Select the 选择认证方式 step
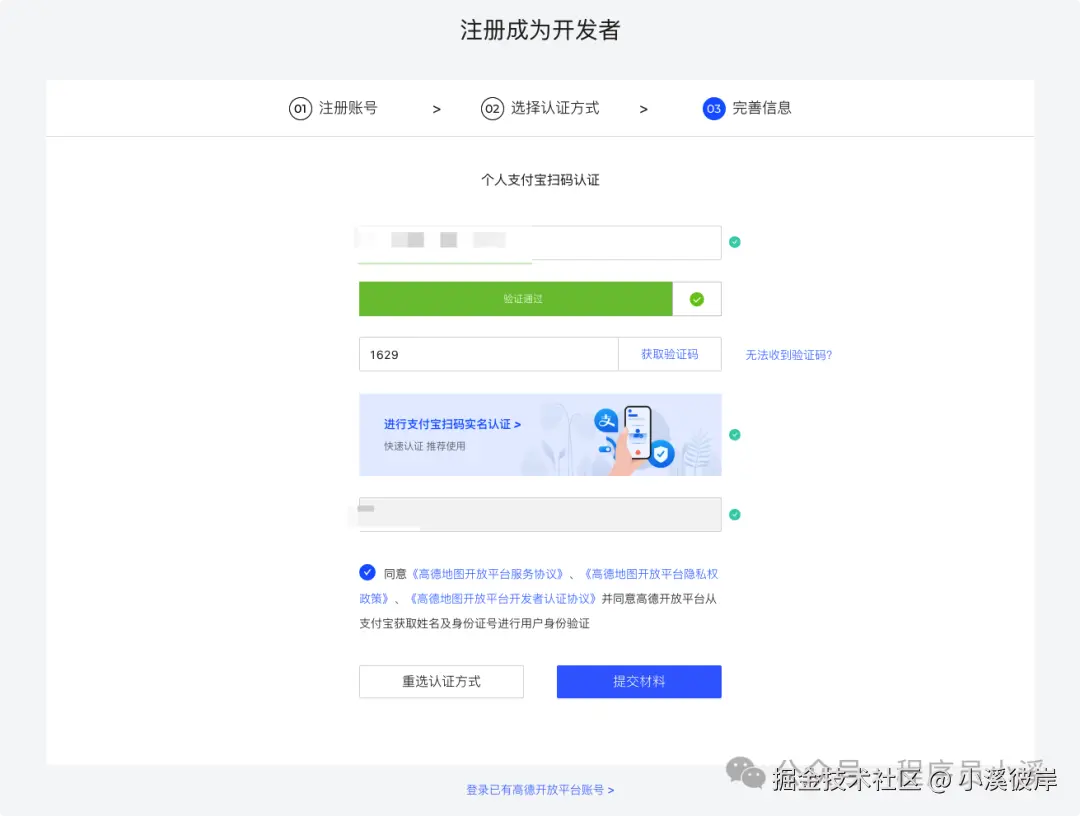The image size is (1080, 816). pyautogui.click(x=540, y=108)
